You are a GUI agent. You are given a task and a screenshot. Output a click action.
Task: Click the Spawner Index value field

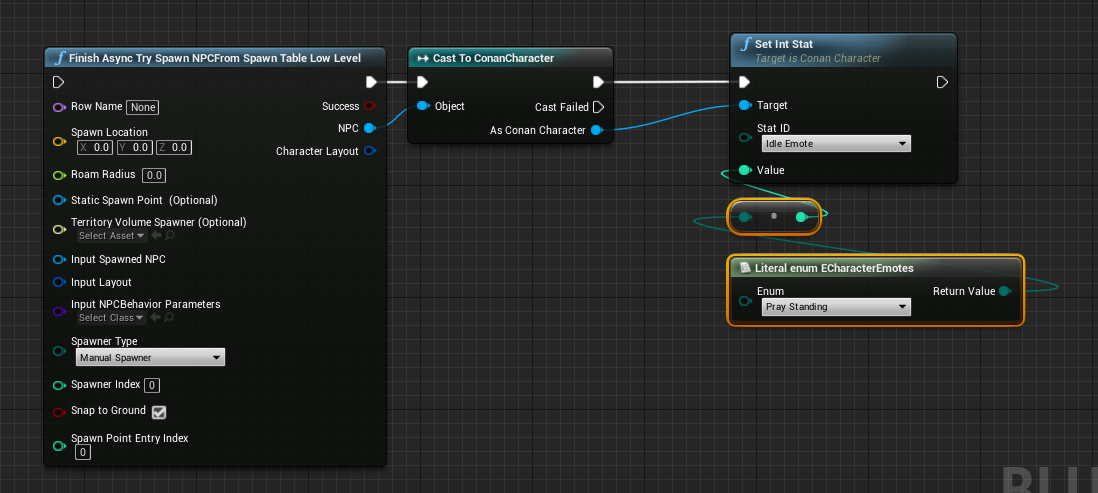151,385
